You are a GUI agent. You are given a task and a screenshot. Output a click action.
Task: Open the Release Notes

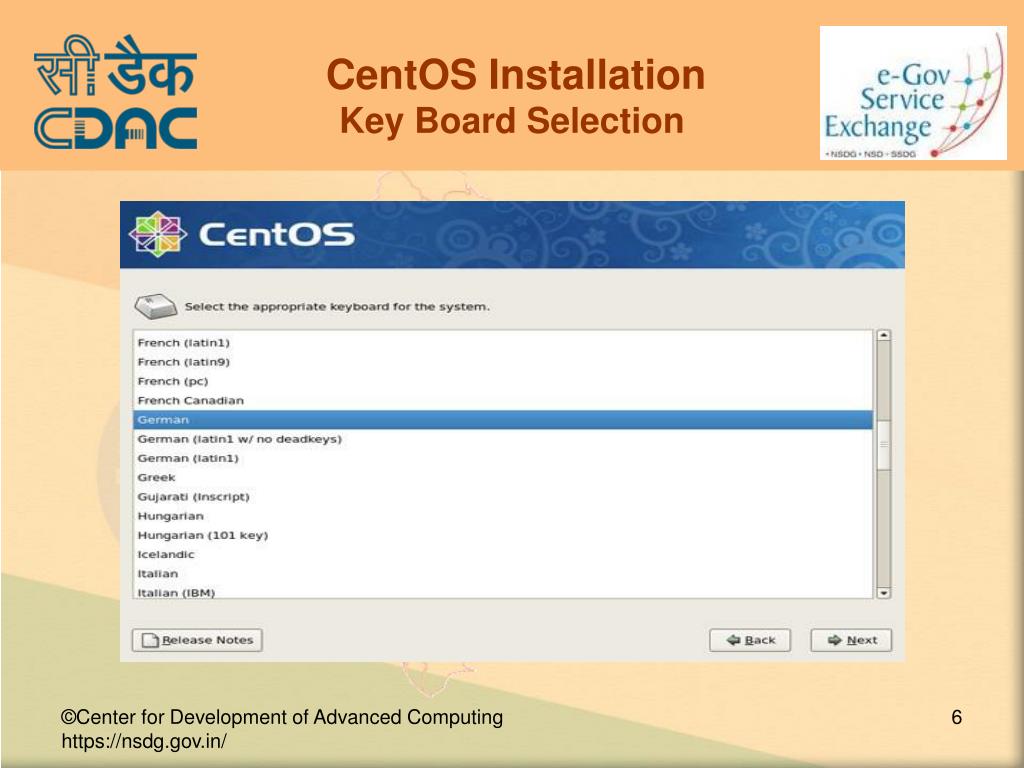[x=197, y=640]
